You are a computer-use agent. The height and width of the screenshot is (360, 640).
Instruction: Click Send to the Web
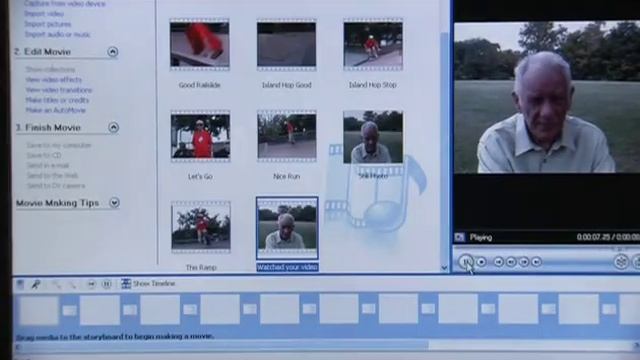52,176
